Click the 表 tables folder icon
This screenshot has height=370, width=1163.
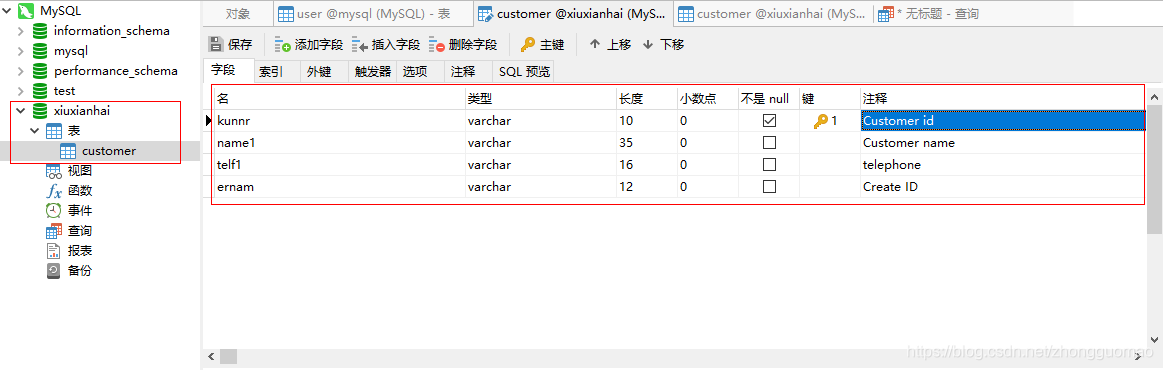pos(53,131)
